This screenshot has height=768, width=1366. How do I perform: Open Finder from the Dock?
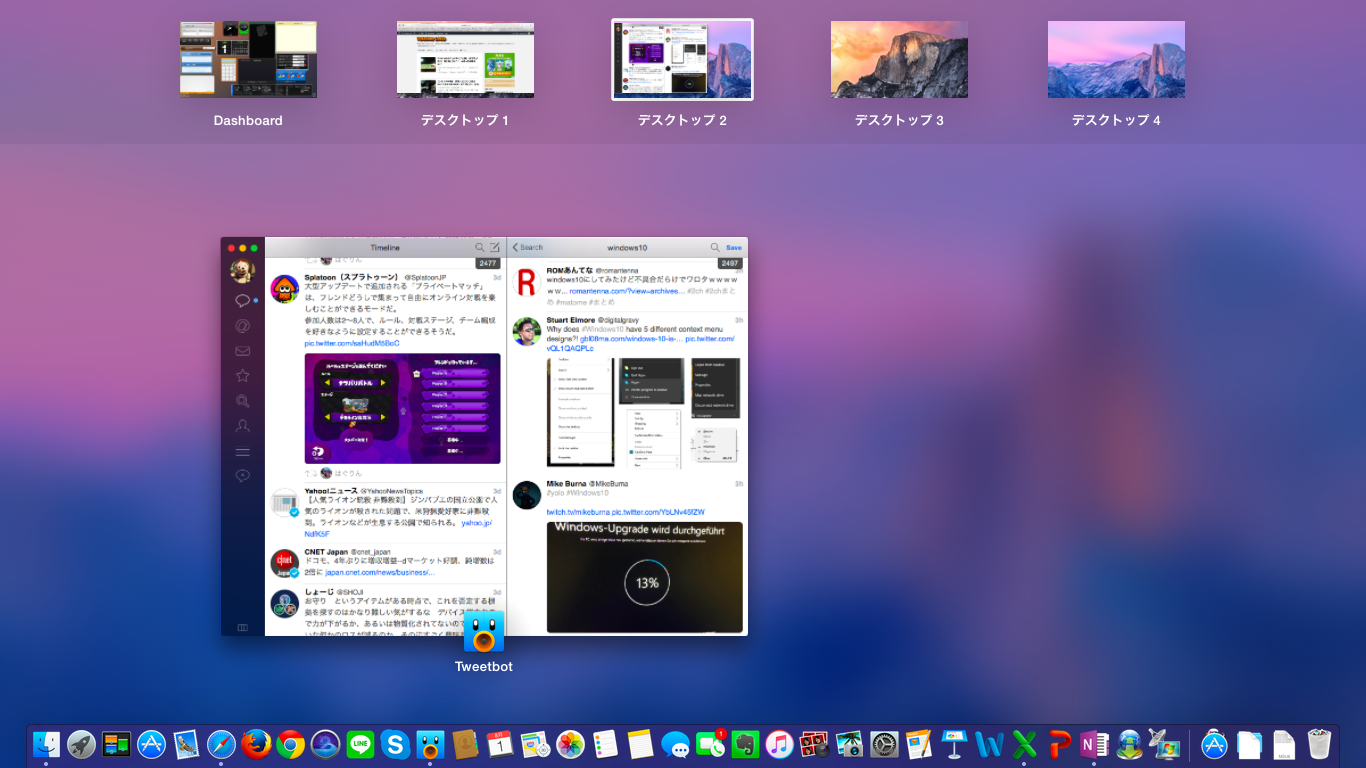[x=46, y=744]
